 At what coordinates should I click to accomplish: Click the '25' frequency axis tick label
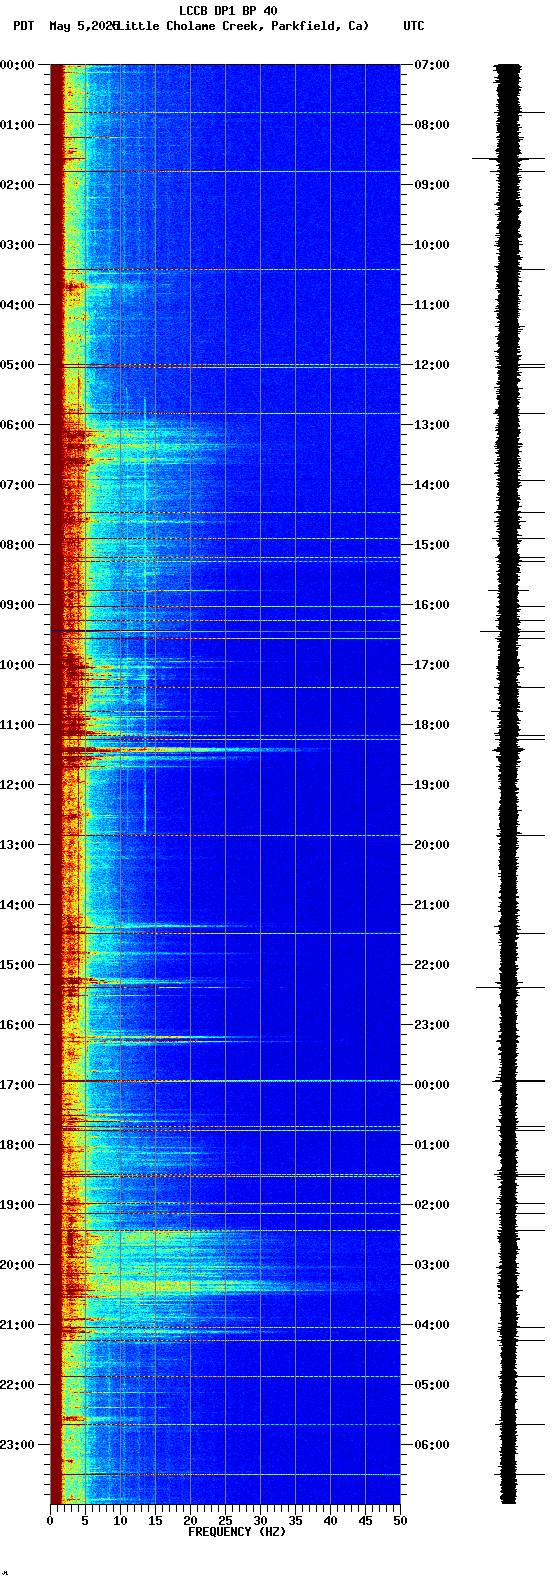point(225,1521)
